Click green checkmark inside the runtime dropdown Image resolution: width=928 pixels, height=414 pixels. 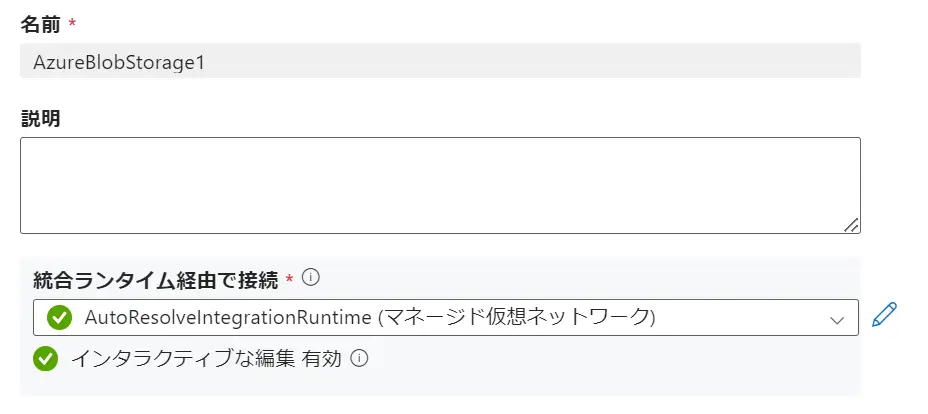click(59, 318)
